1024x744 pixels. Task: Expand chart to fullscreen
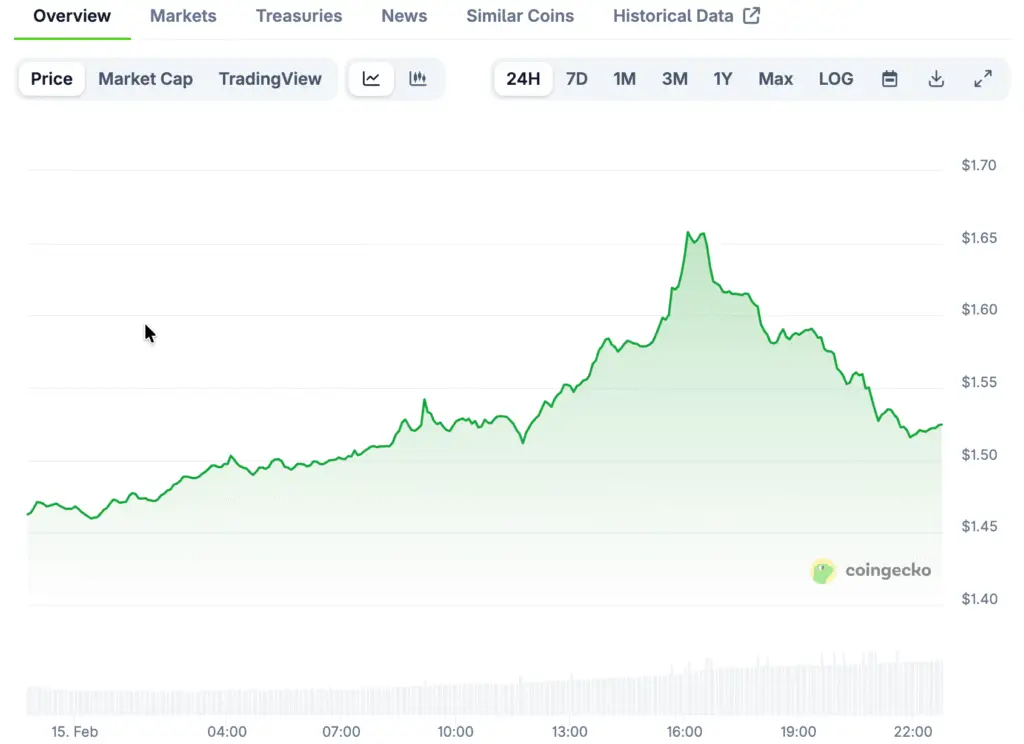click(983, 79)
